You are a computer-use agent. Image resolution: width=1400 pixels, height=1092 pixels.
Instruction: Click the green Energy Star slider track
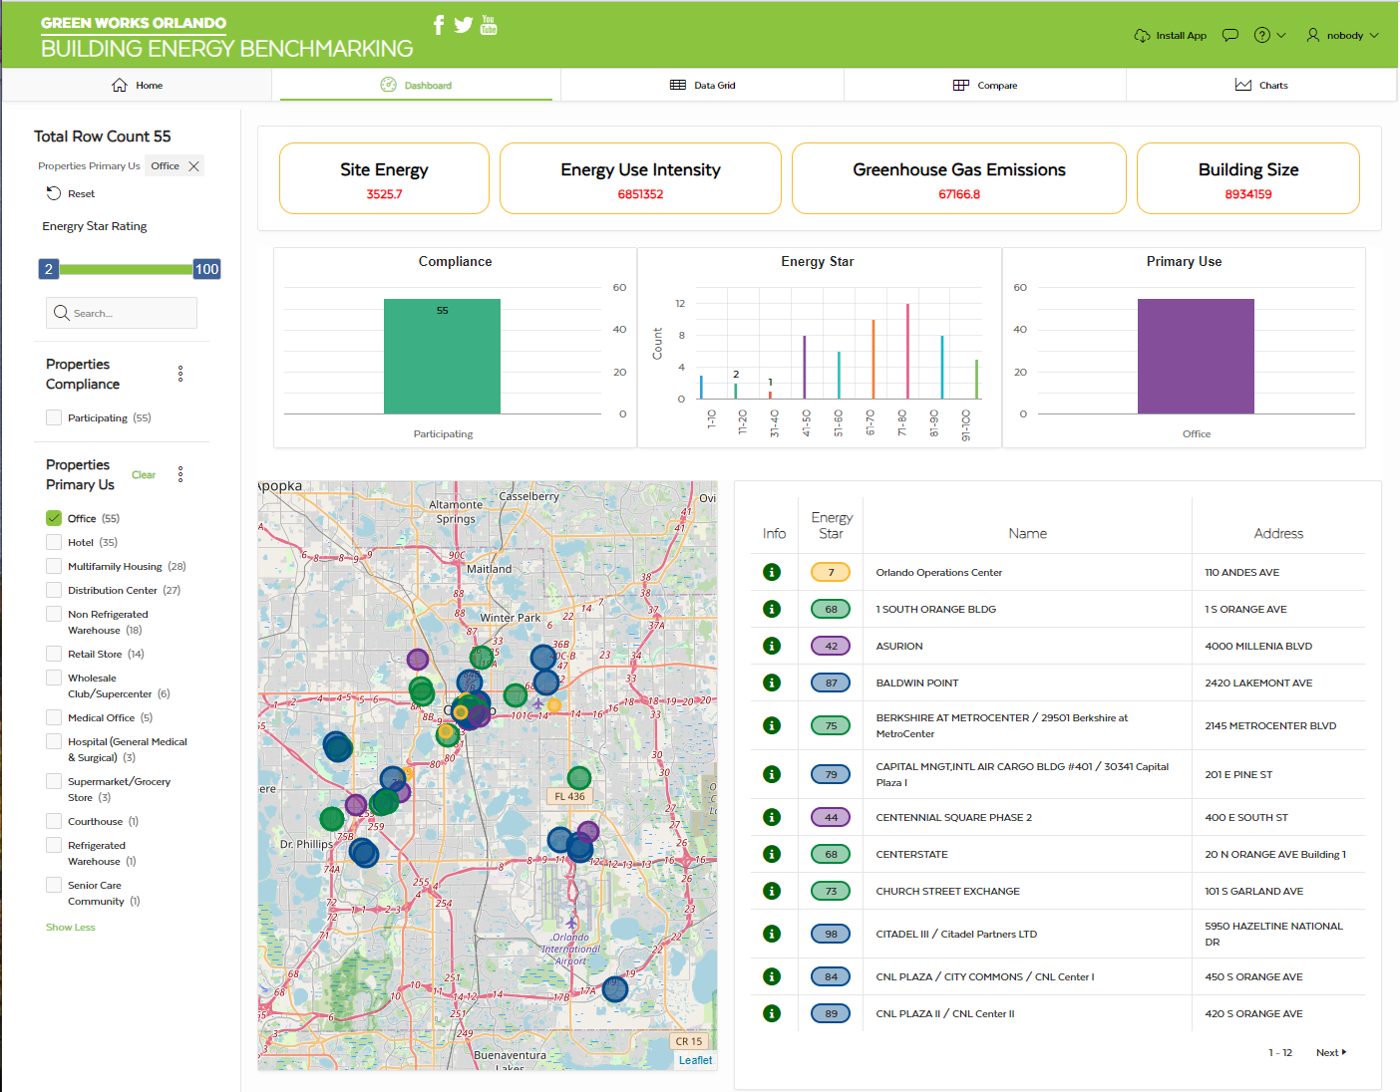pyautogui.click(x=126, y=269)
